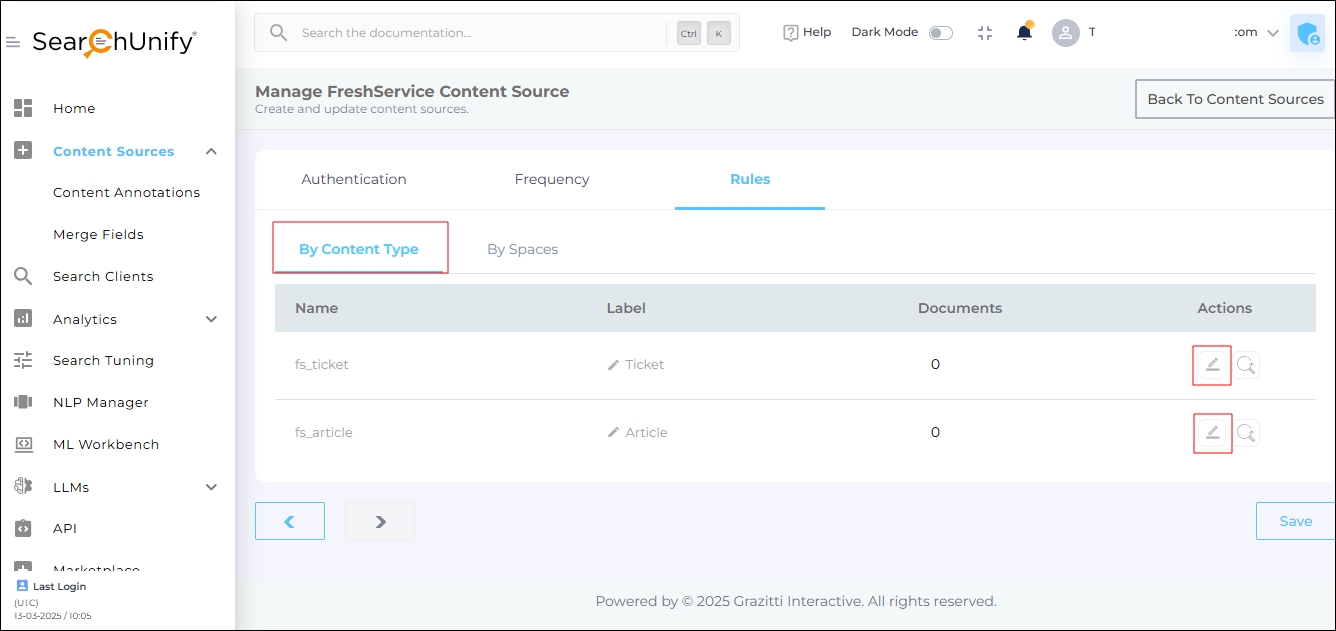
Task: Click the exit fullscreen collapse icon
Action: coord(985,32)
